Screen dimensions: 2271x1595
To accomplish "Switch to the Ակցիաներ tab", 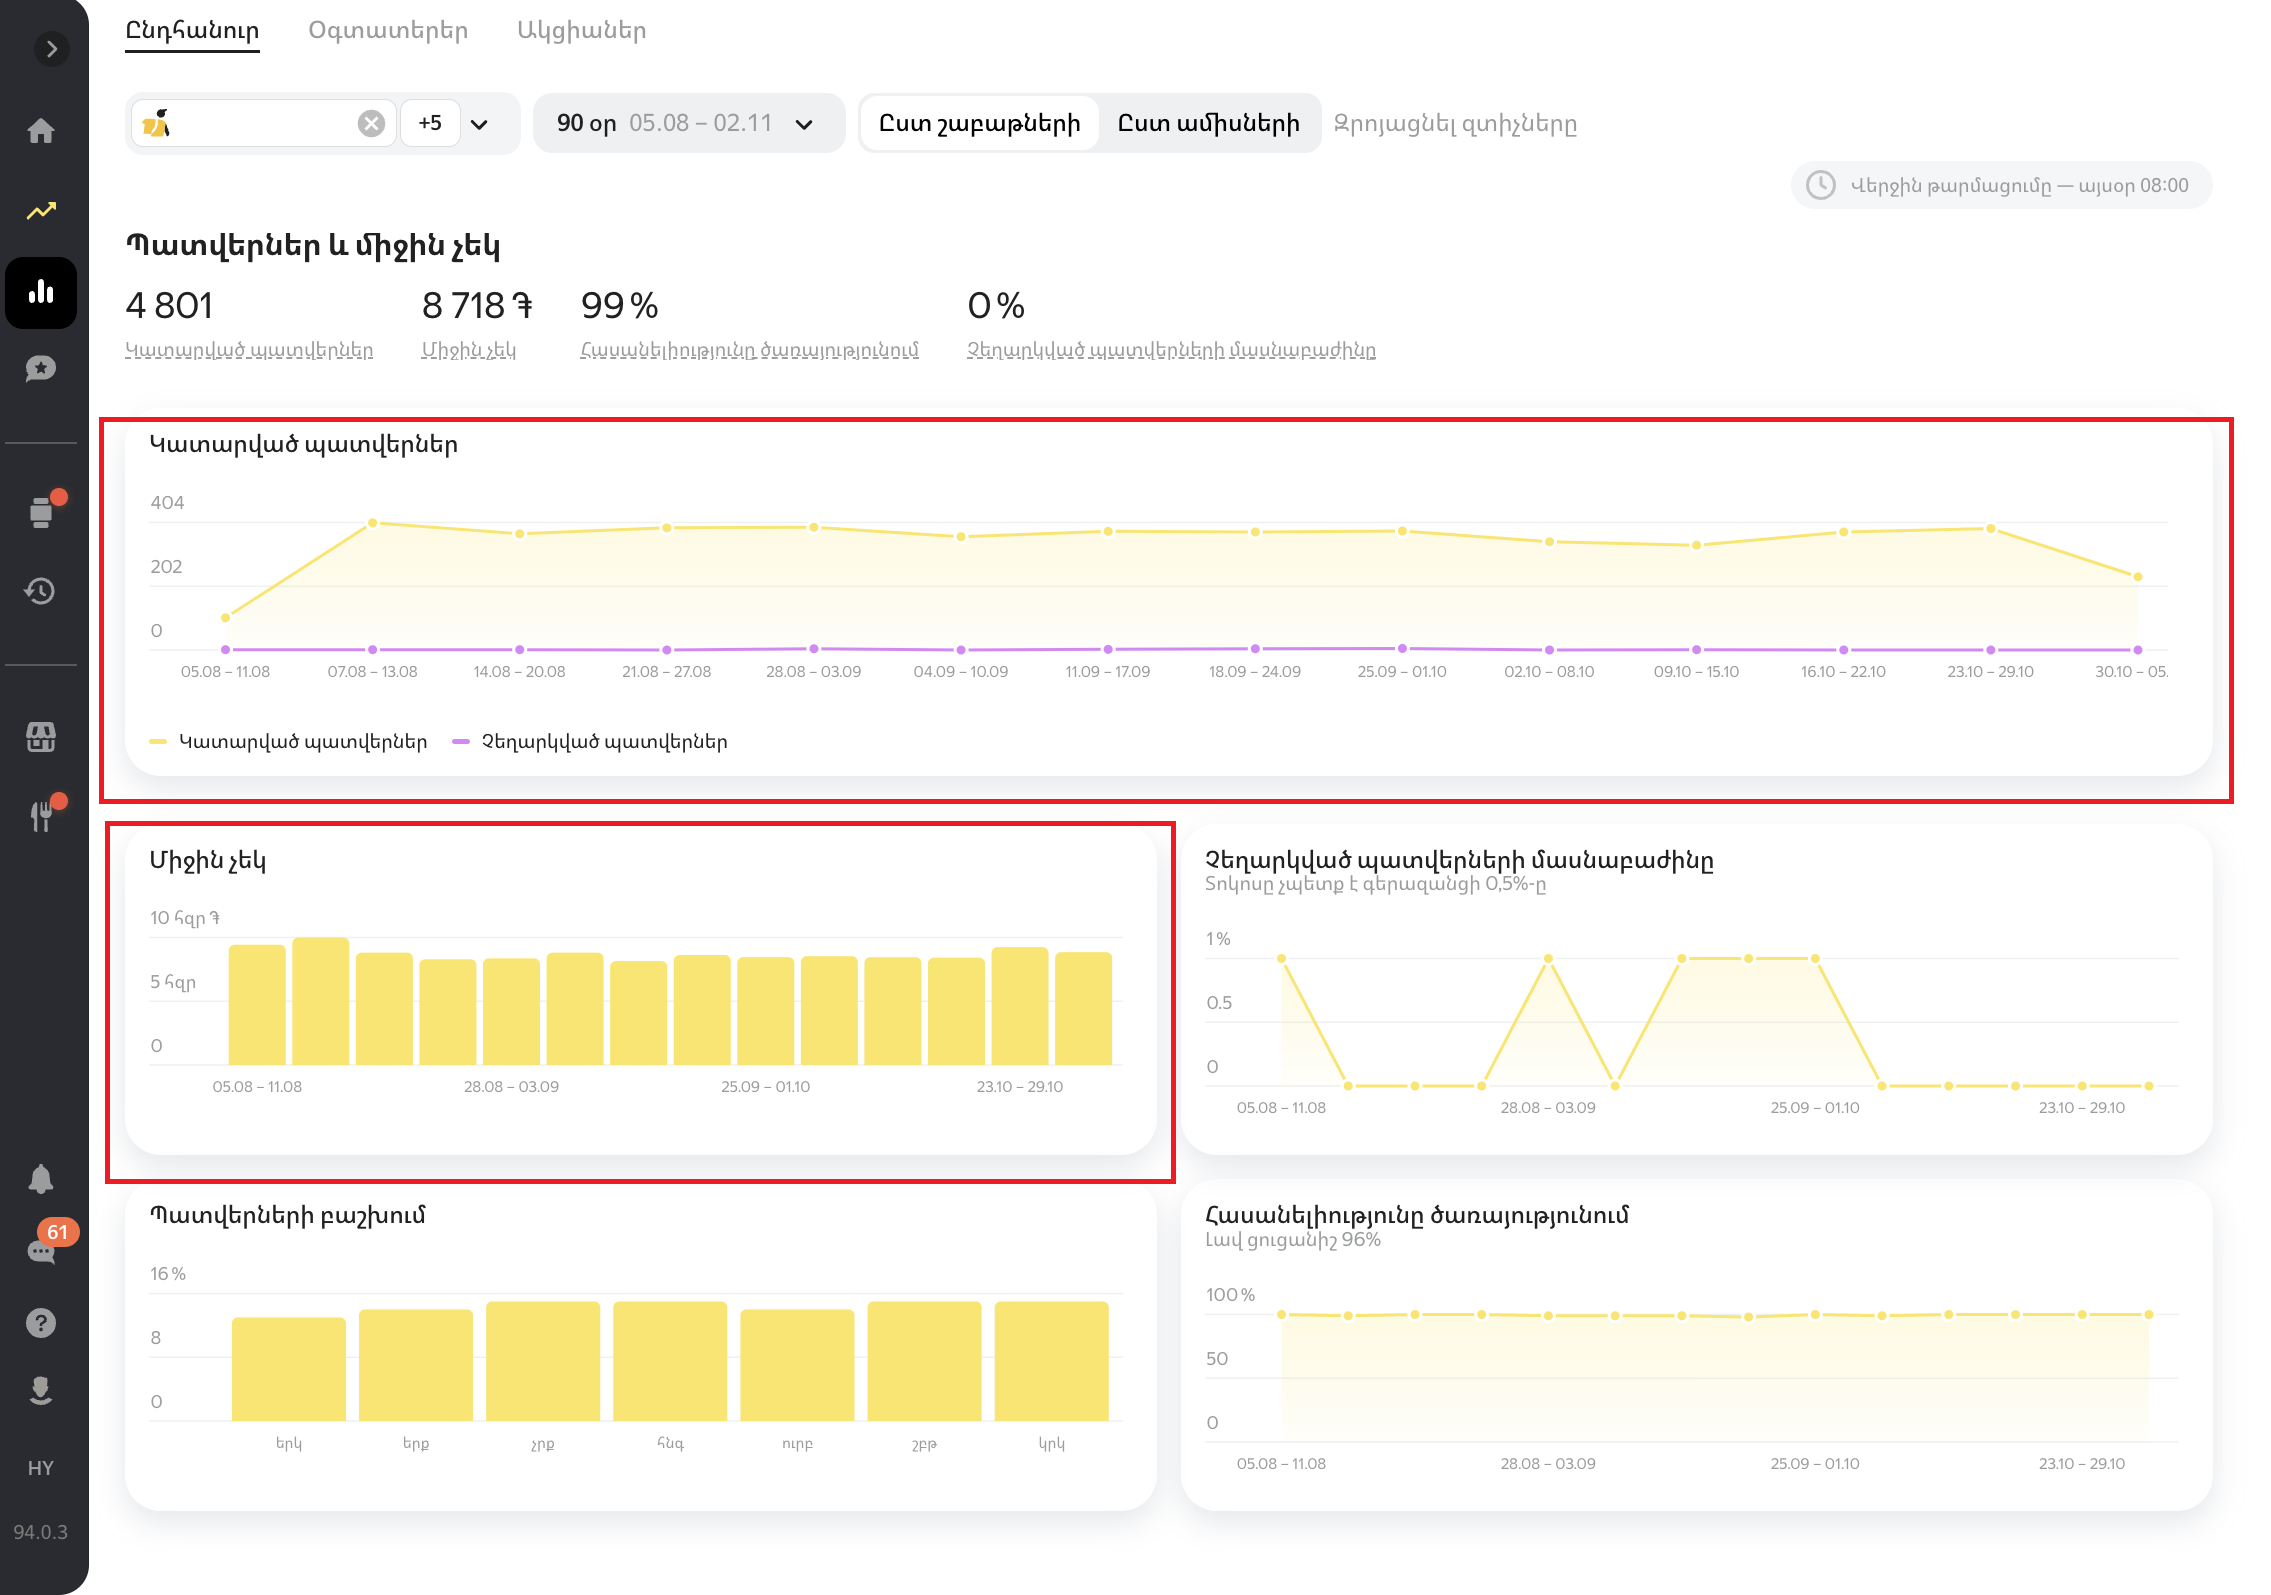I will click(x=581, y=30).
